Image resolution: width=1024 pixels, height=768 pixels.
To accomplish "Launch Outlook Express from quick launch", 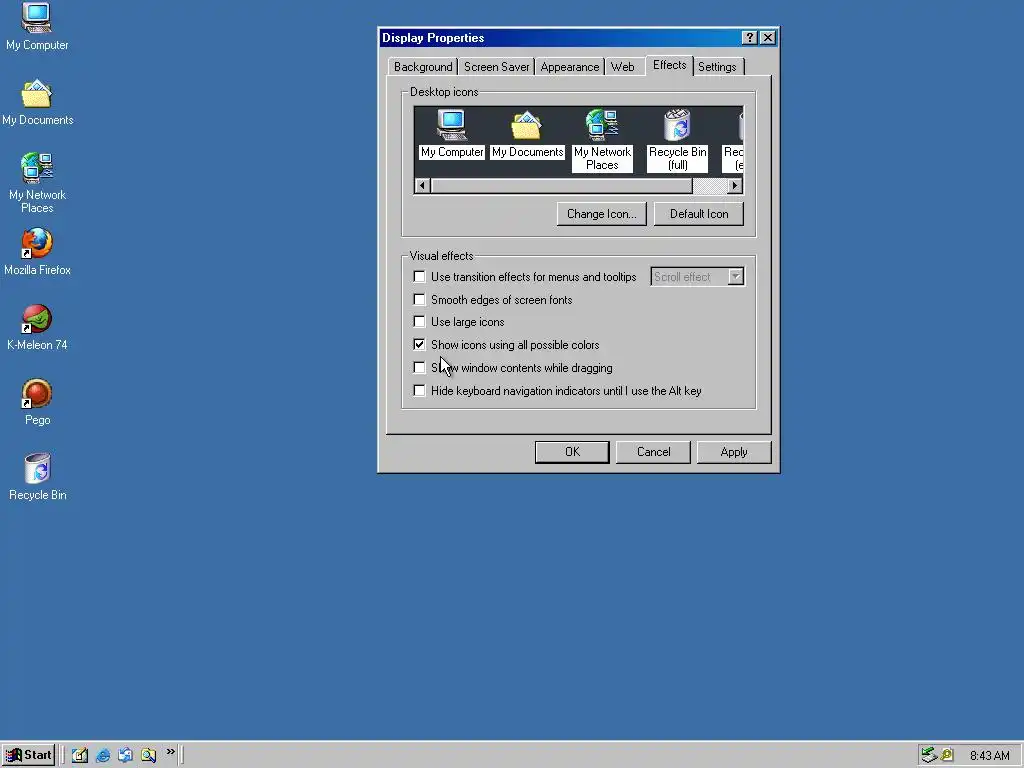I will [x=125, y=756].
